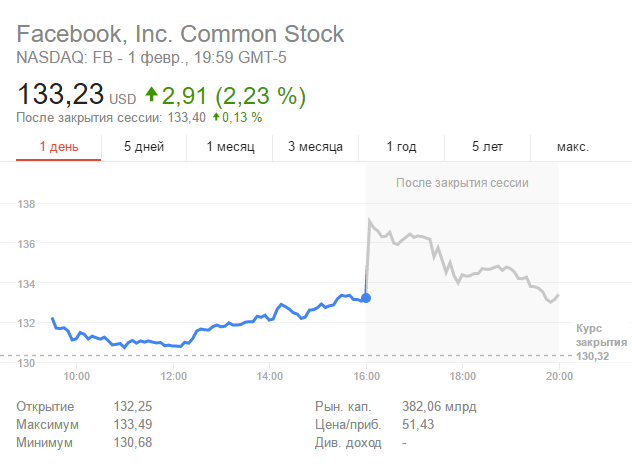Click the 12:00 time axis label
The image size is (632, 475).
point(174,377)
